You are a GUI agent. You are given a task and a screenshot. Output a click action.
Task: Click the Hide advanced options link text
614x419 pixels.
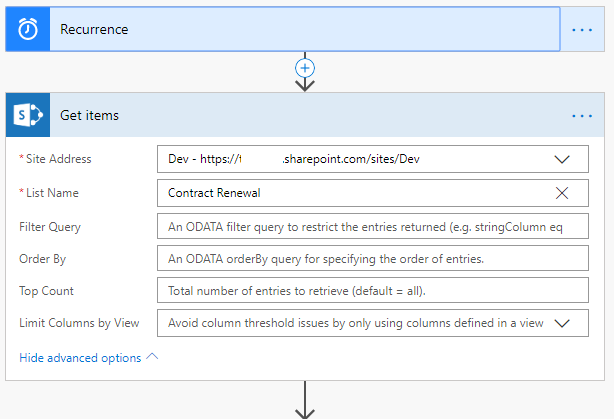[x=80, y=357]
